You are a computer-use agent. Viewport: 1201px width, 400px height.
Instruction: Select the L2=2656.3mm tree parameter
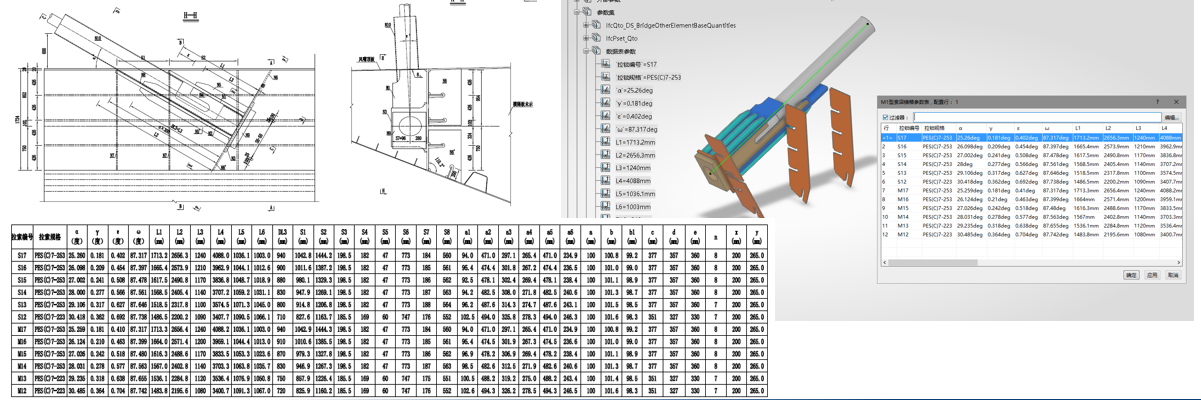(x=634, y=155)
